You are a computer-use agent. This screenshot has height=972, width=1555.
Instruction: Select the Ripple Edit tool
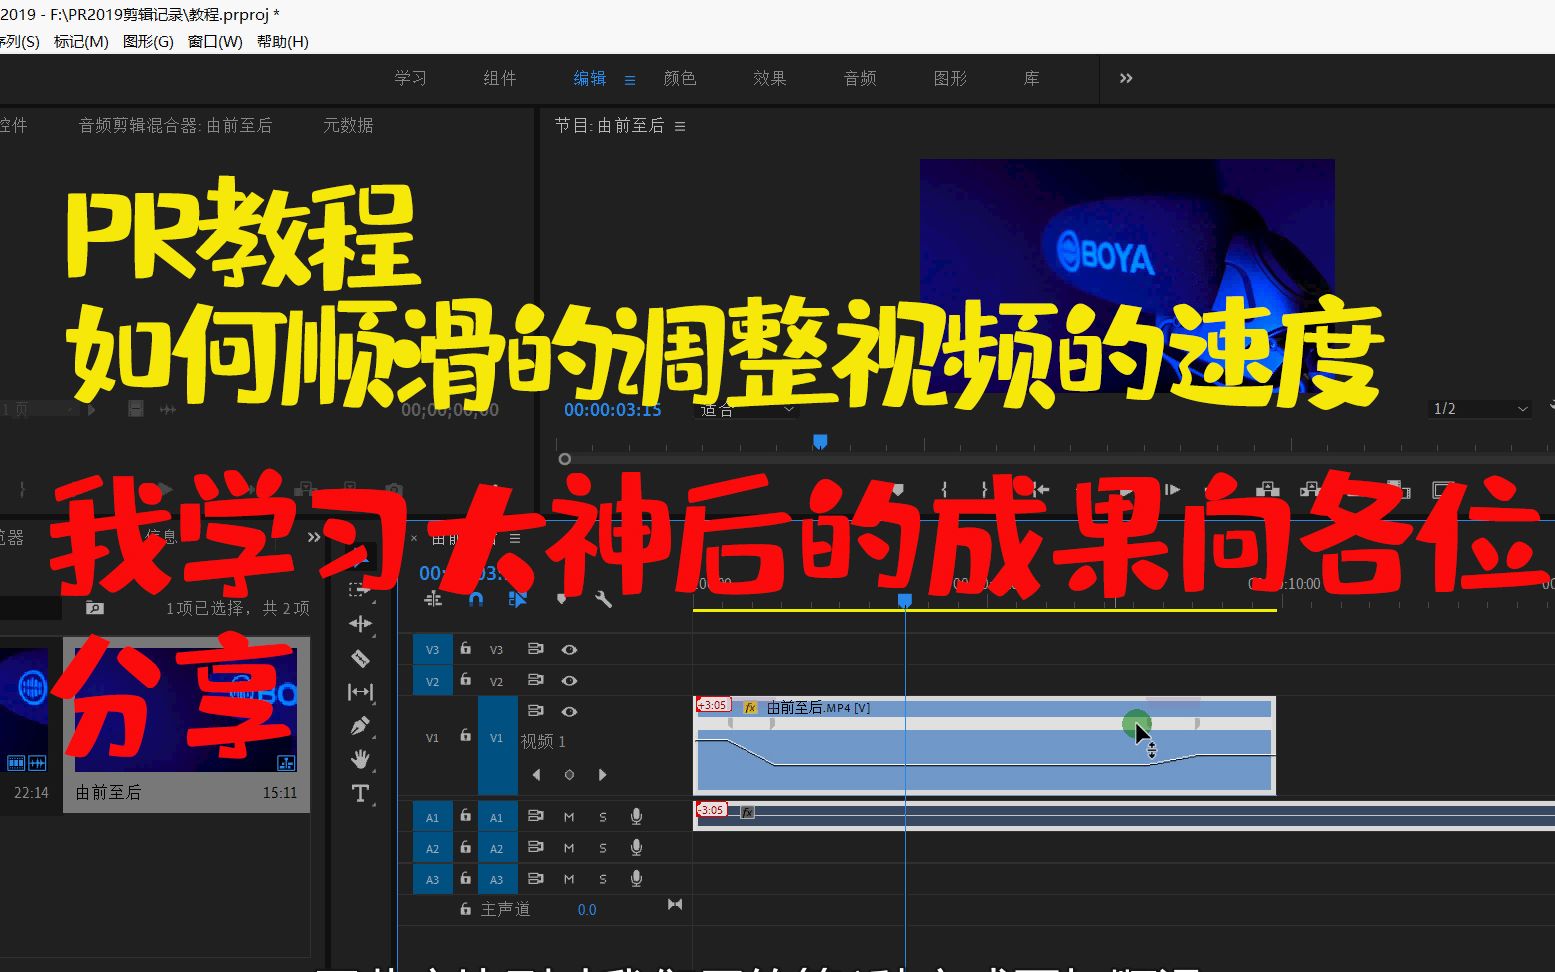[x=360, y=624]
